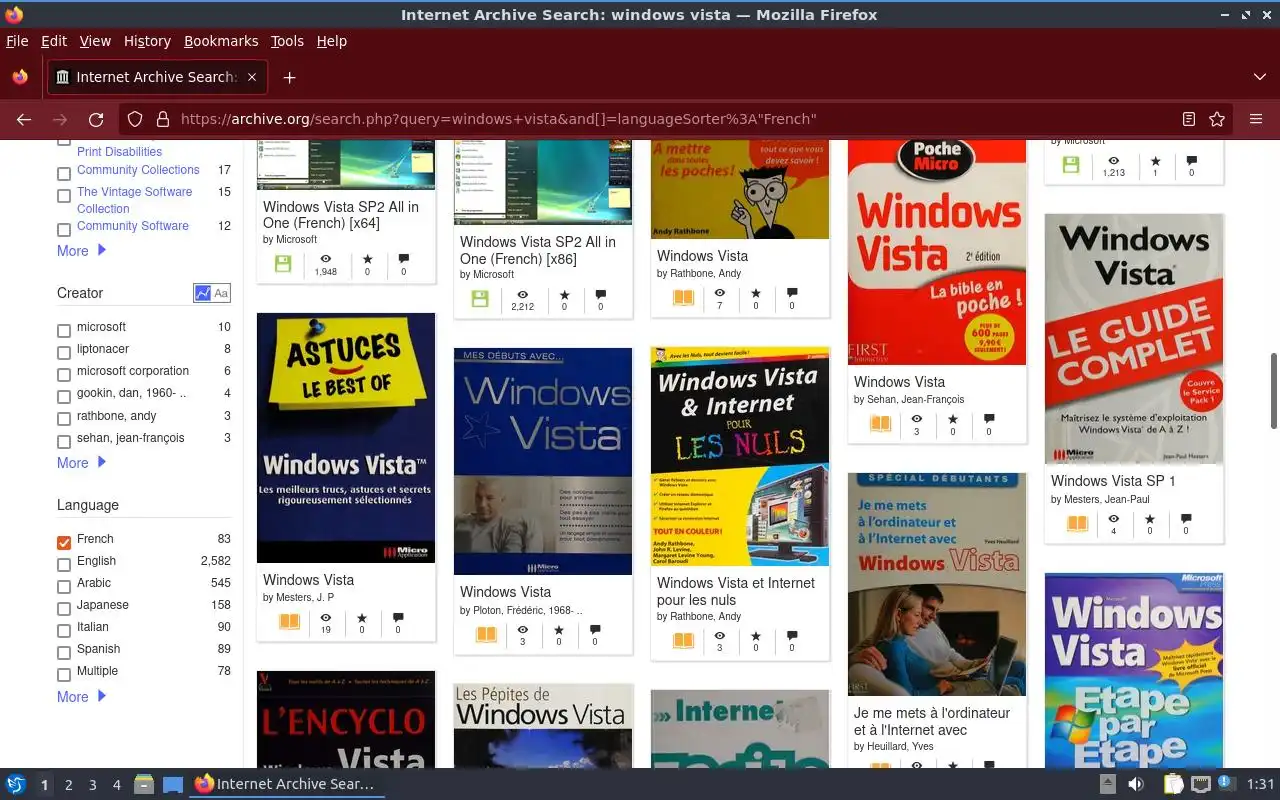The width and height of the screenshot is (1280, 800).
Task: Click book icon under Windows Vista SP 1
Action: click(x=1077, y=523)
